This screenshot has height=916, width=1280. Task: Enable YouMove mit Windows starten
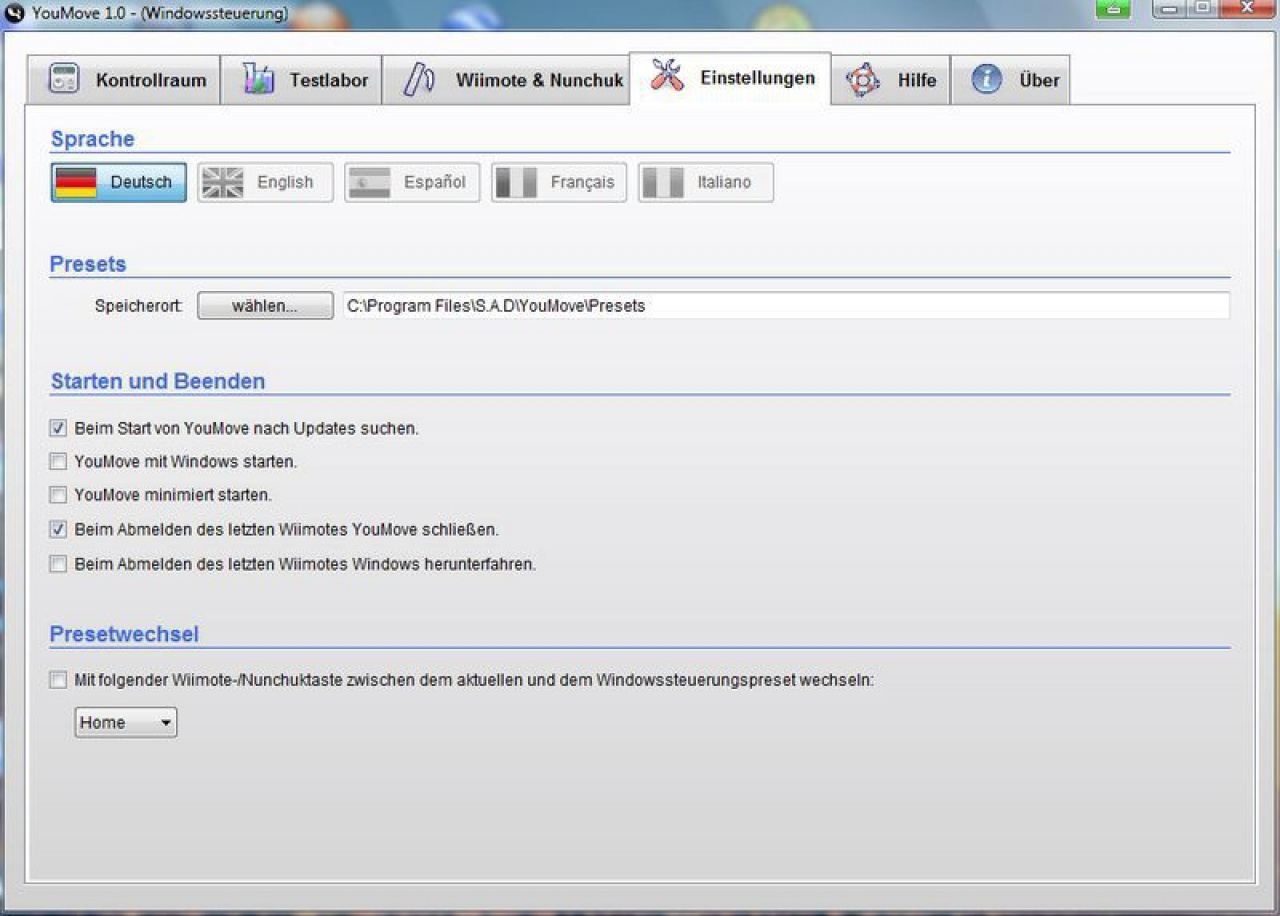point(58,462)
